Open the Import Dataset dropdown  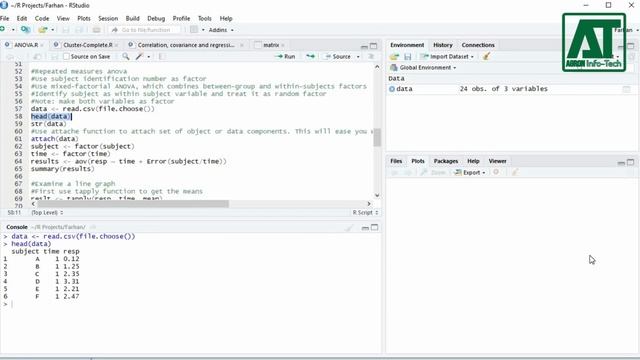(447, 57)
